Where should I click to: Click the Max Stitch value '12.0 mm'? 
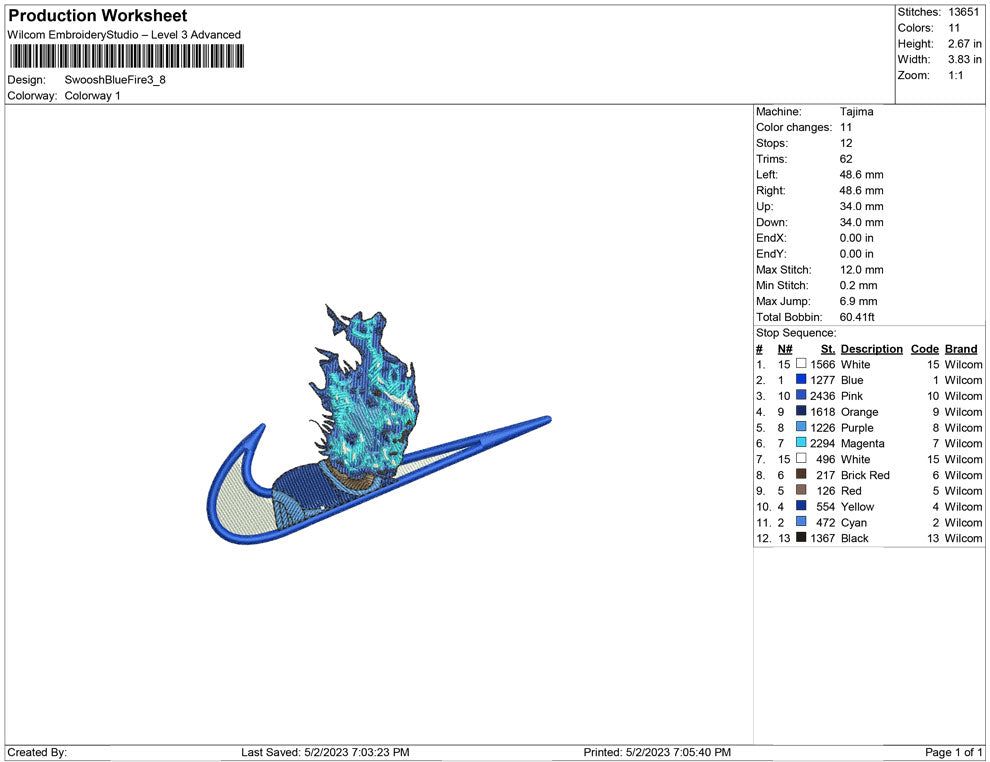[x=862, y=270]
